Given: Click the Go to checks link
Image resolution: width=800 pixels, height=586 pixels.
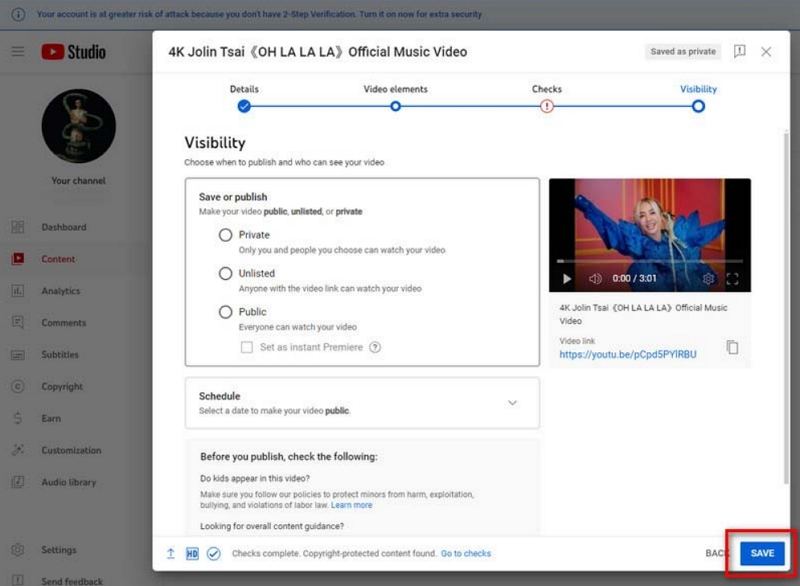Looking at the screenshot, I should tap(466, 553).
